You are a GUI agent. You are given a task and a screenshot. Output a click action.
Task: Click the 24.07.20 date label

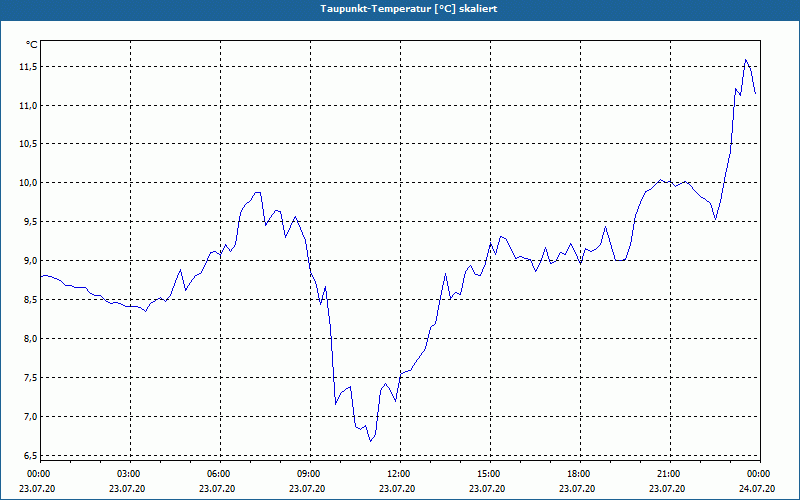[757, 489]
